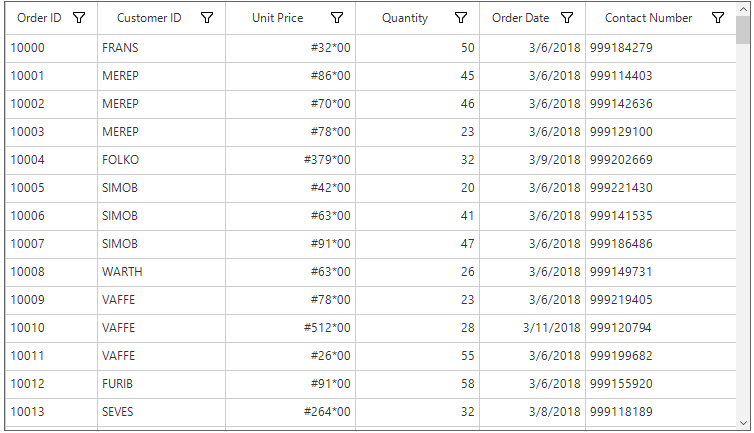Click the vertical scrollbar thumb
Image resolution: width=754 pixels, height=433 pixels.
[x=743, y=30]
